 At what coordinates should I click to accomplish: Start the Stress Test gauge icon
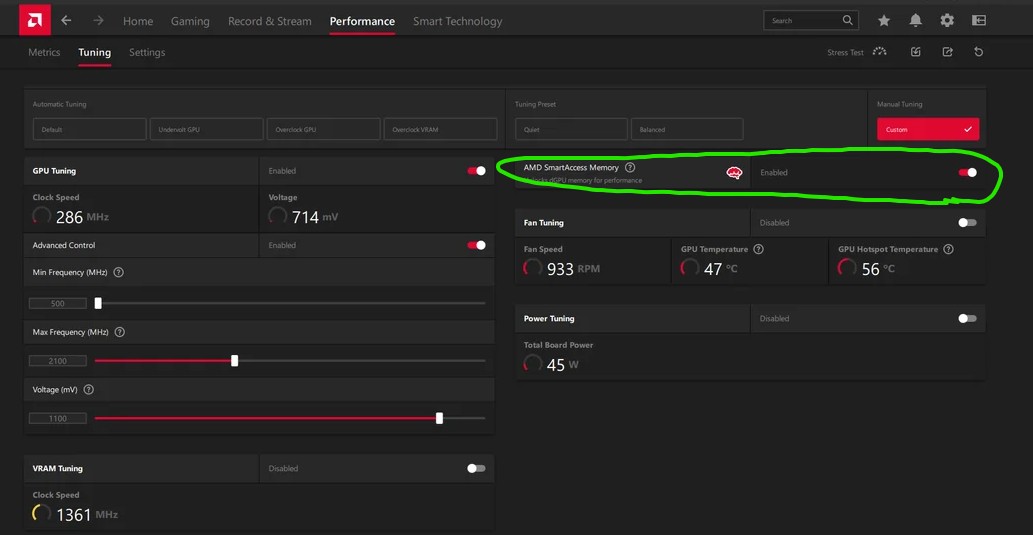click(879, 51)
